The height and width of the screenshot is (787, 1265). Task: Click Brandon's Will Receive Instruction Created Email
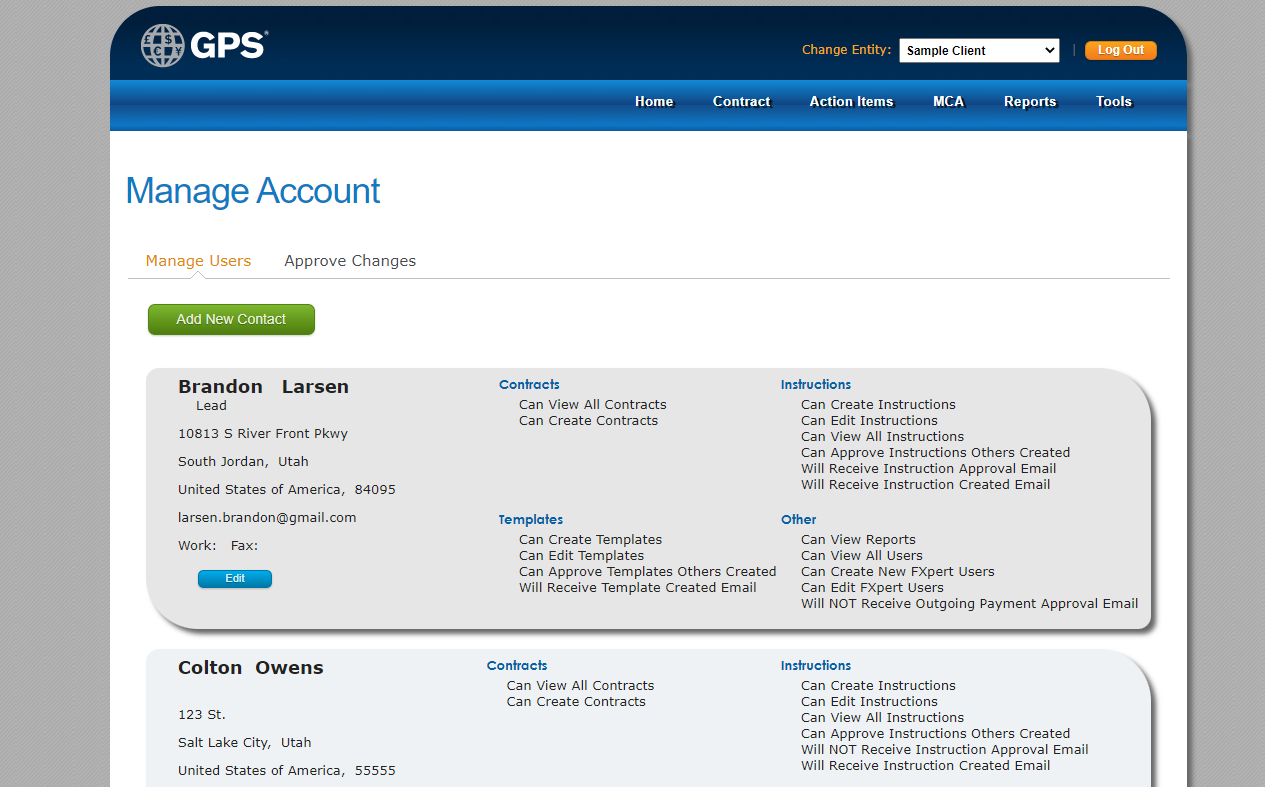(925, 485)
